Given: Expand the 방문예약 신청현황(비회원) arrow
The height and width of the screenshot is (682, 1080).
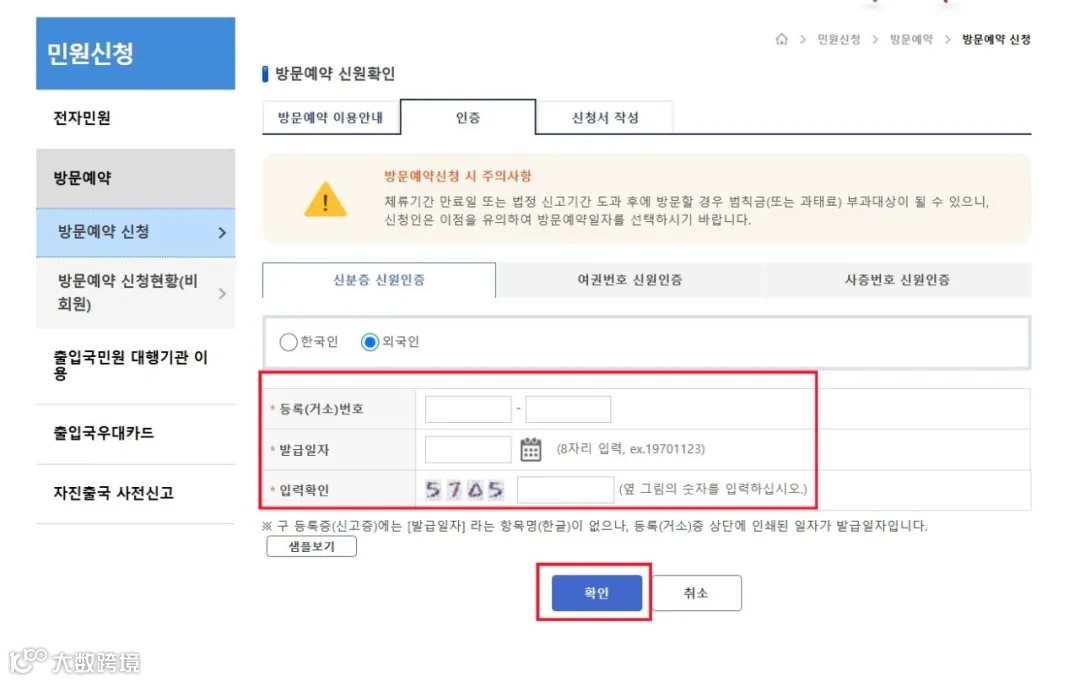Looking at the screenshot, I should (x=222, y=293).
